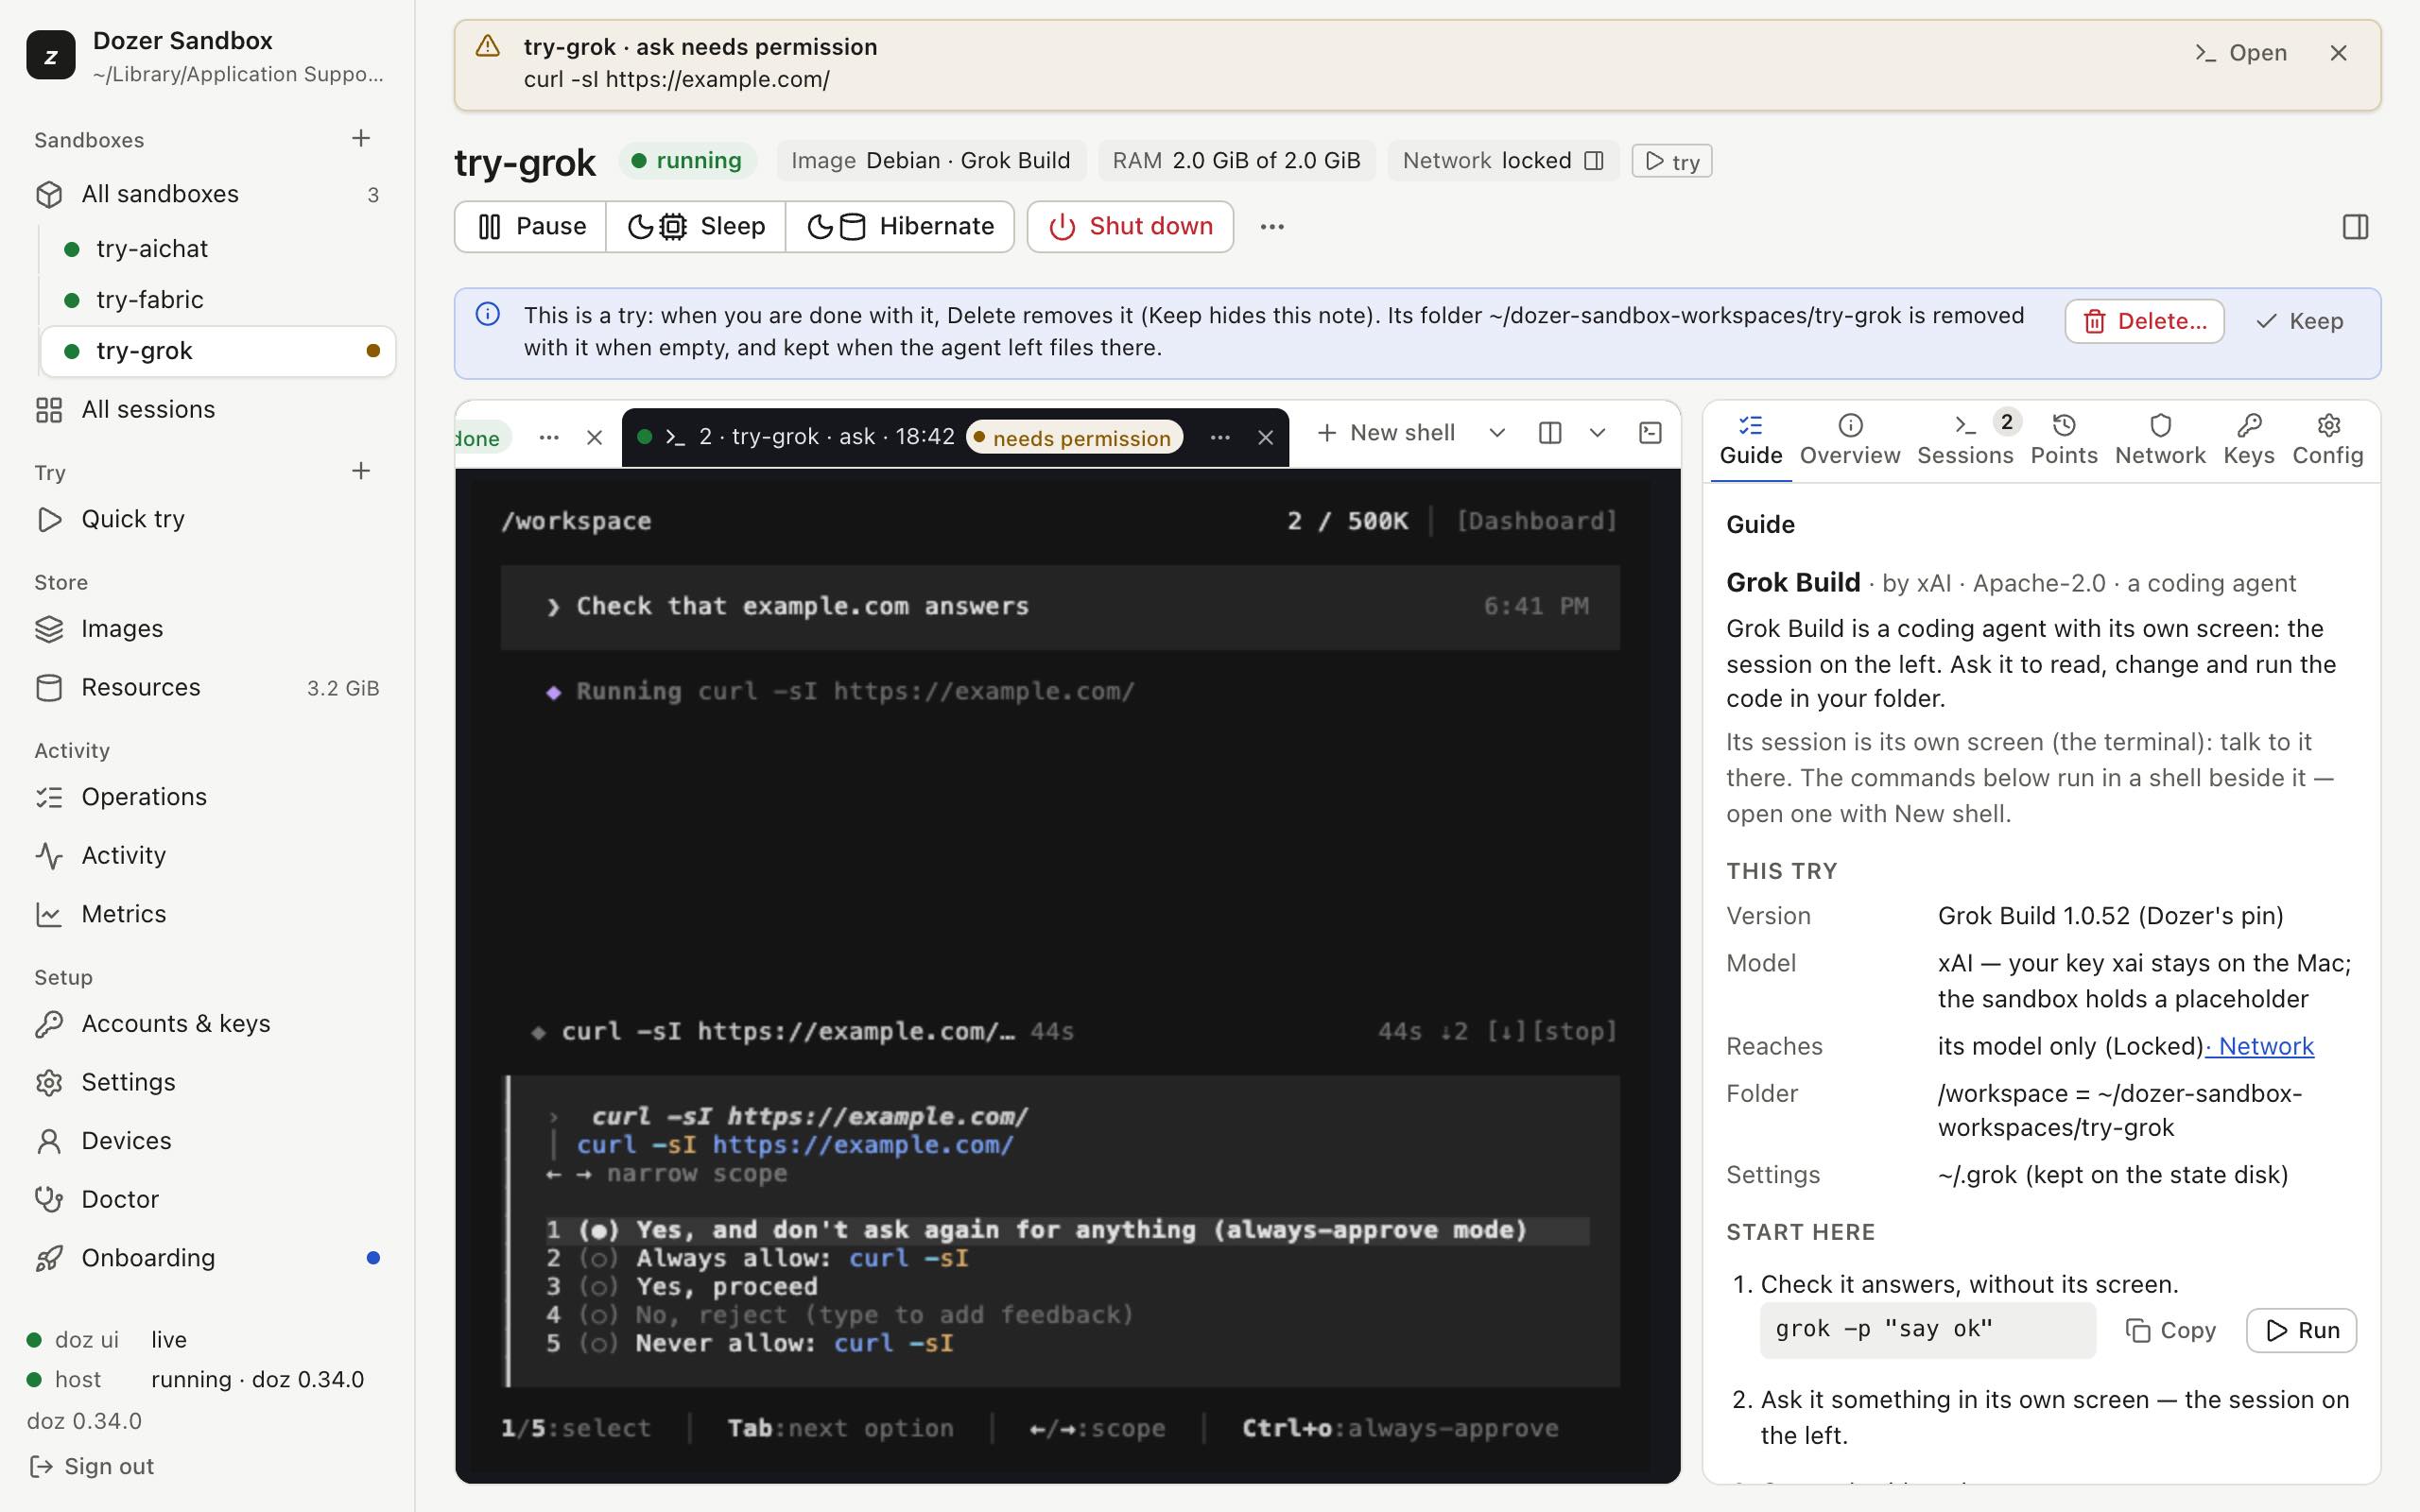Run the grok -p say ok command
This screenshot has width=2420, height=1512.
pyautogui.click(x=2301, y=1331)
